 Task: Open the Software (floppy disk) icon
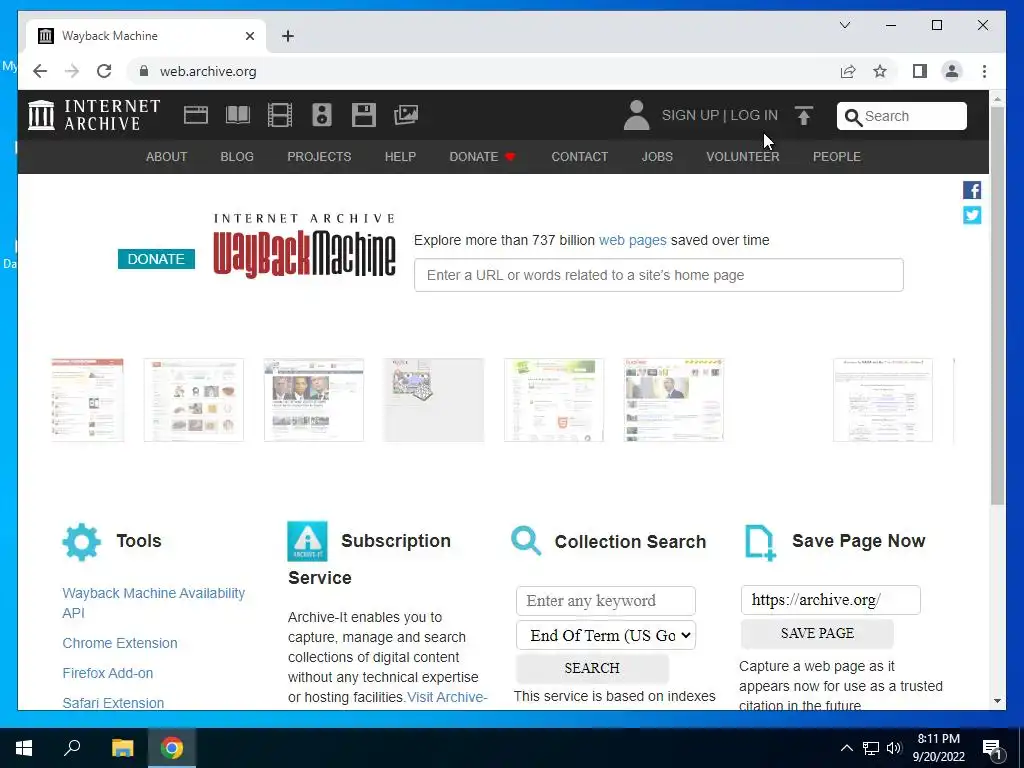364,115
